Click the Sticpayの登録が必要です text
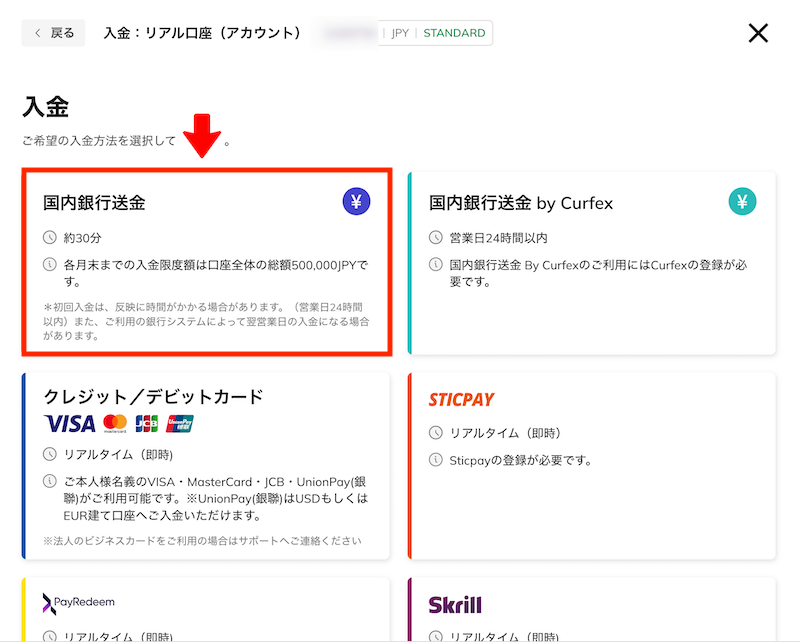800x642 pixels. [520, 460]
